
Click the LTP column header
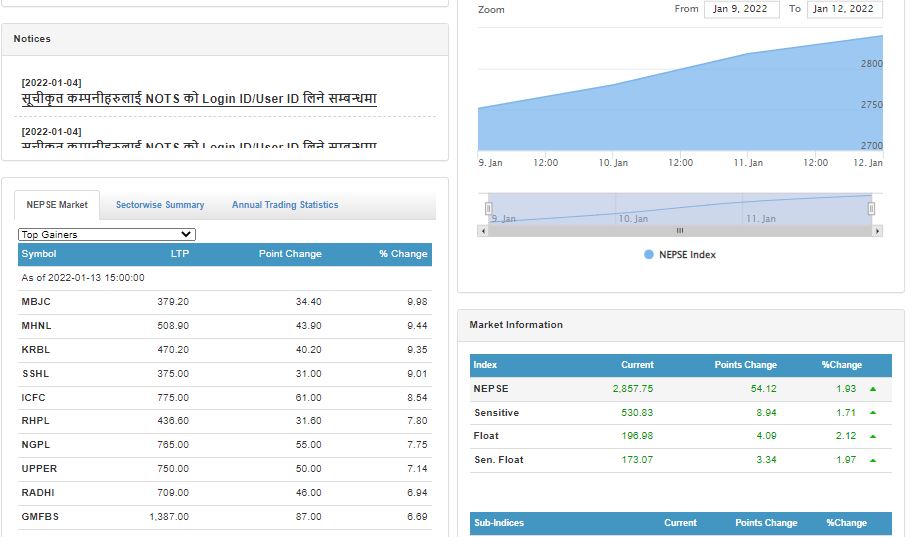tap(179, 254)
